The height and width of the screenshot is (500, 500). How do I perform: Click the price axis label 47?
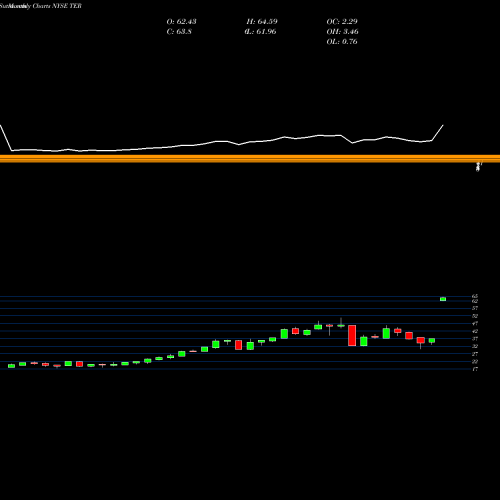pos(475,323)
